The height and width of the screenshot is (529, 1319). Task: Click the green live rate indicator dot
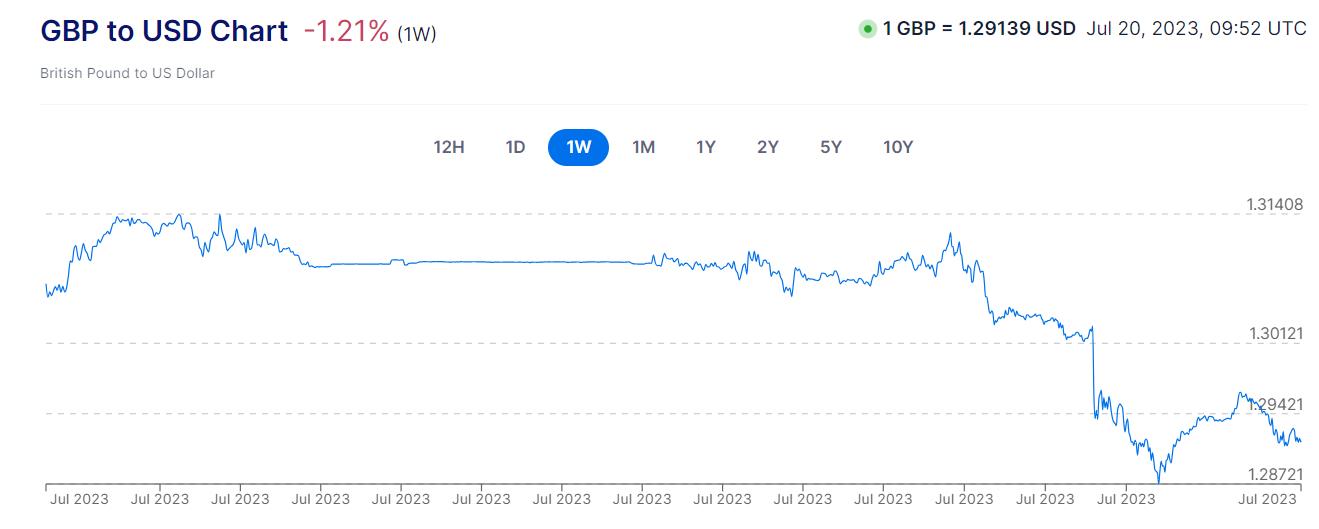pos(867,29)
